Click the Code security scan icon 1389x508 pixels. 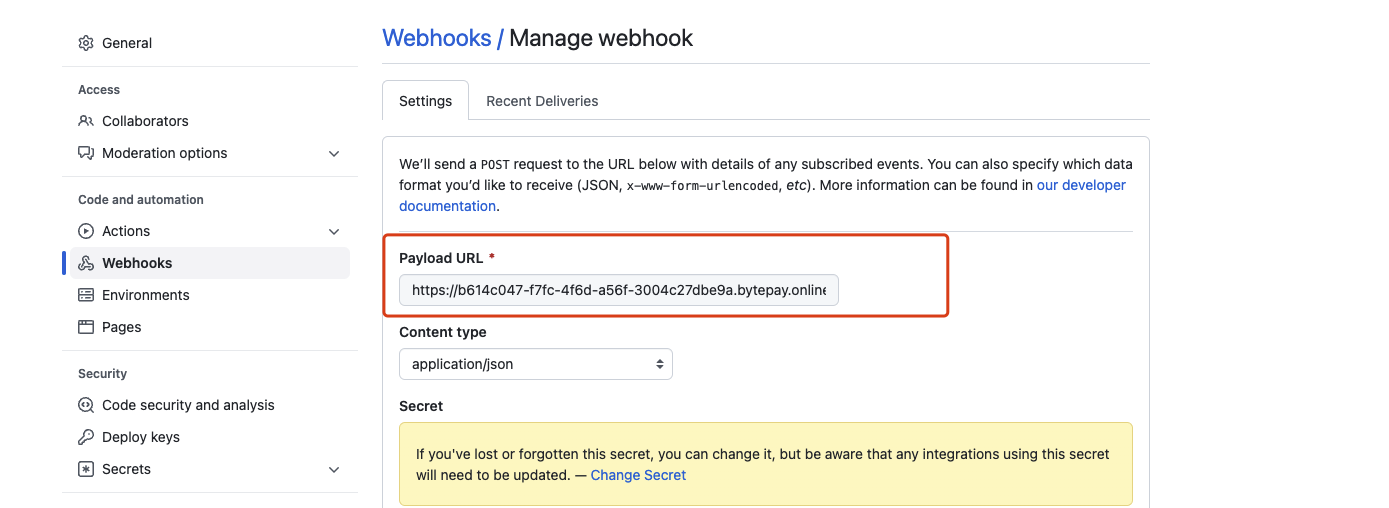pos(86,405)
